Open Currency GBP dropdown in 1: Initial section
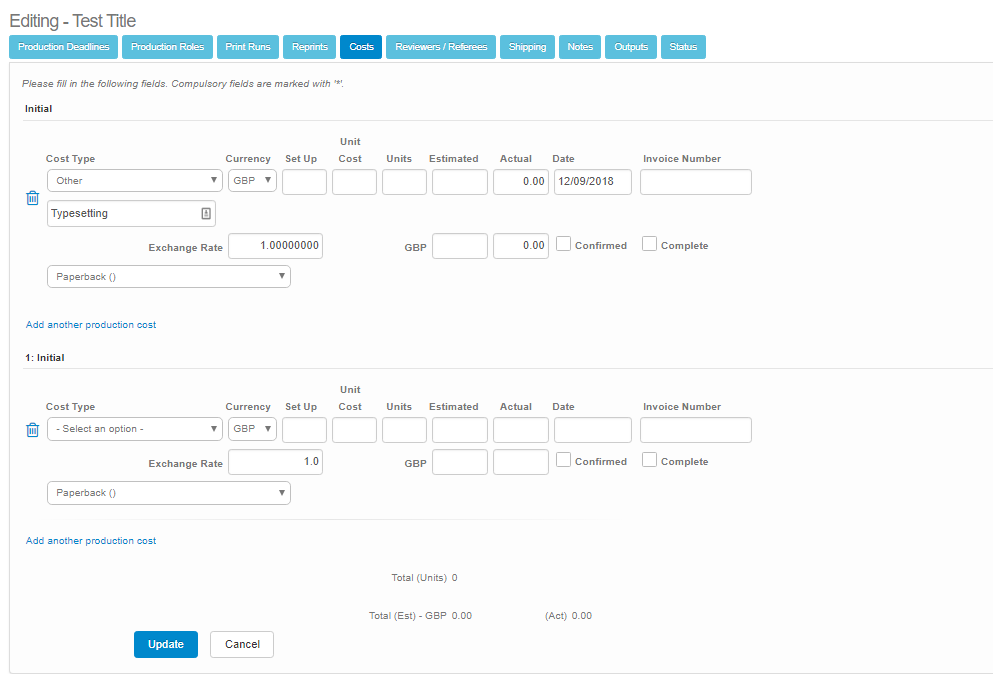This screenshot has height=674, width=993. (252, 429)
